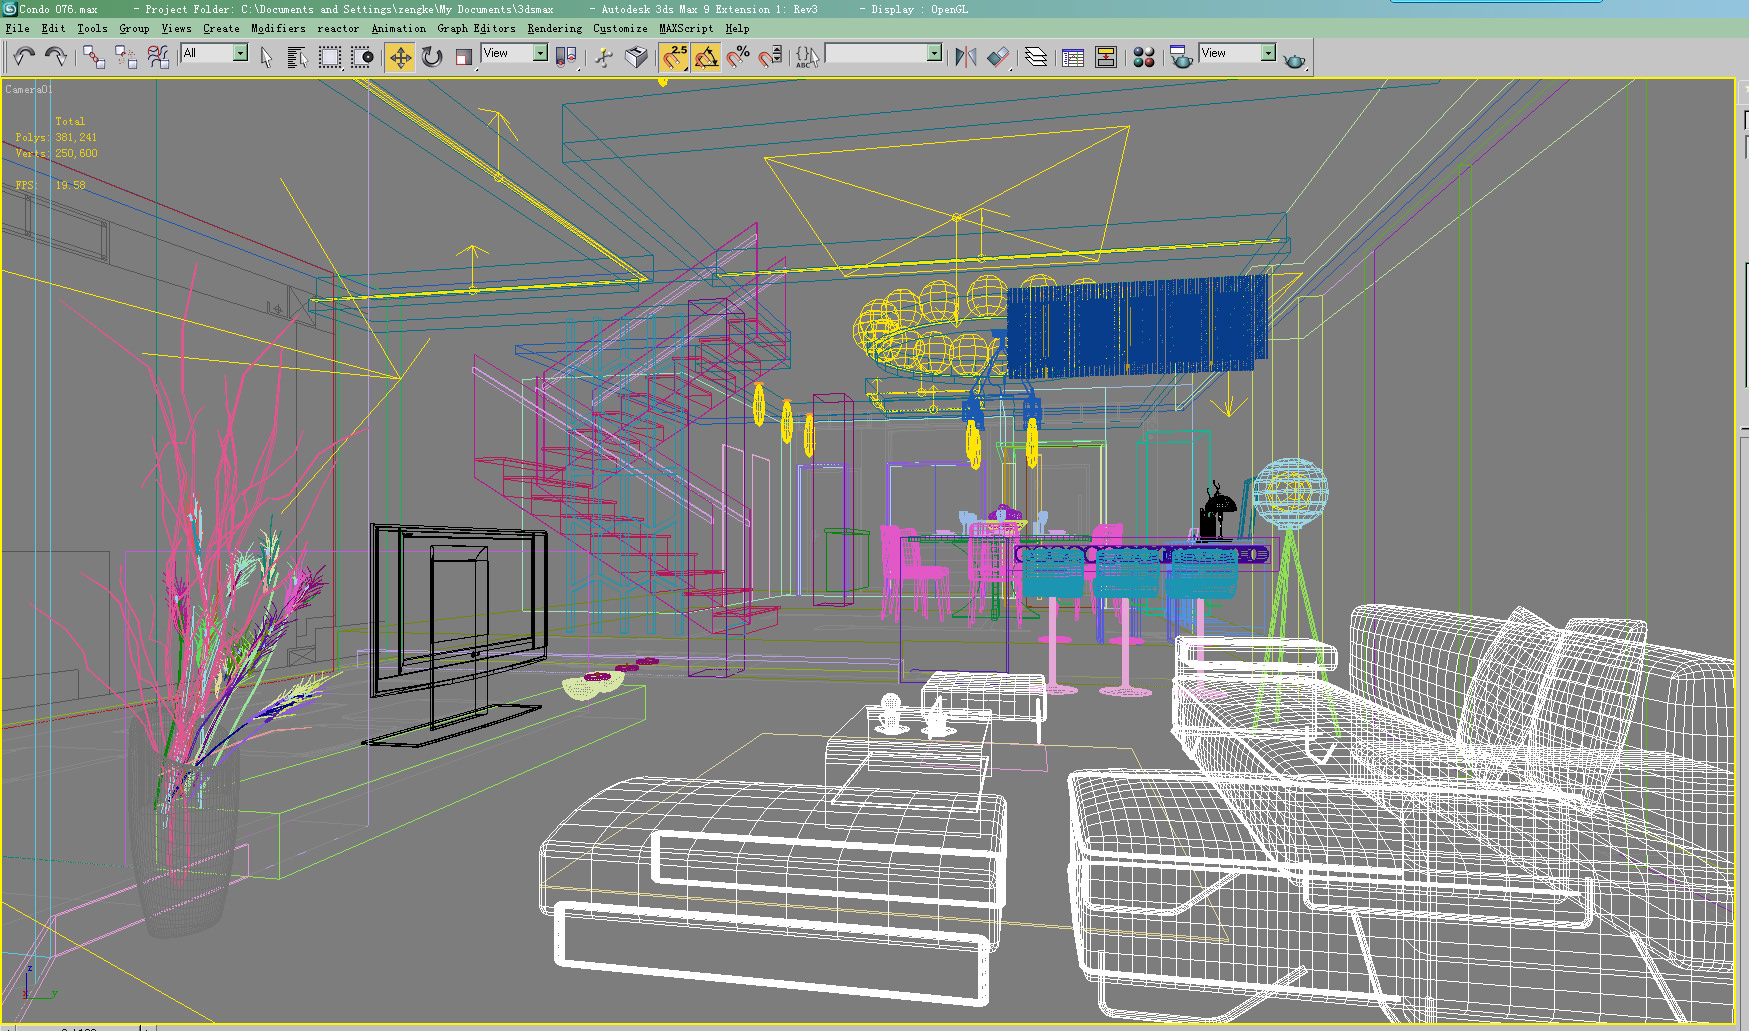The height and width of the screenshot is (1031, 1749).
Task: Click the Unlink Selection tool
Action: coord(126,57)
